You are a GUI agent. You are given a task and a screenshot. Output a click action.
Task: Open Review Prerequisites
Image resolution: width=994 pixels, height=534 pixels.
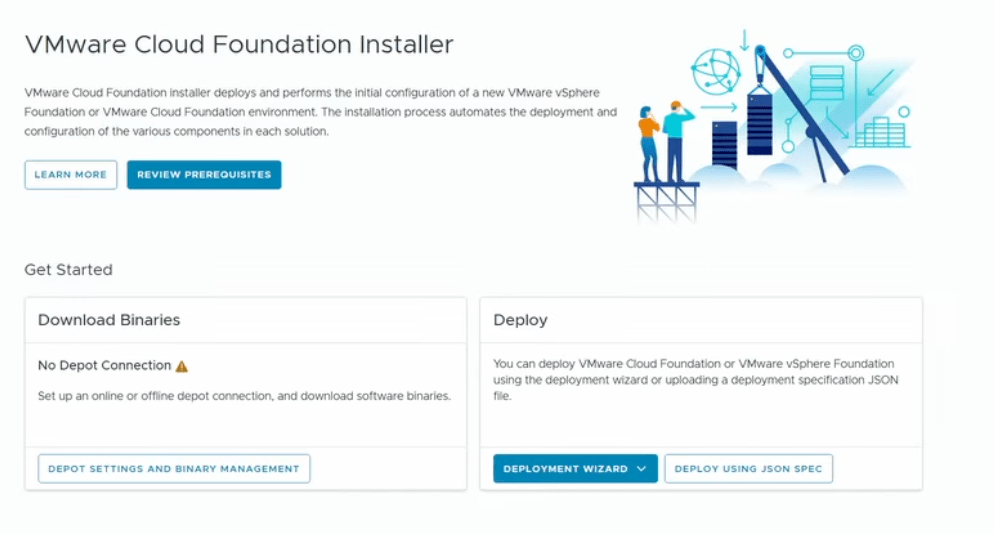coord(204,175)
